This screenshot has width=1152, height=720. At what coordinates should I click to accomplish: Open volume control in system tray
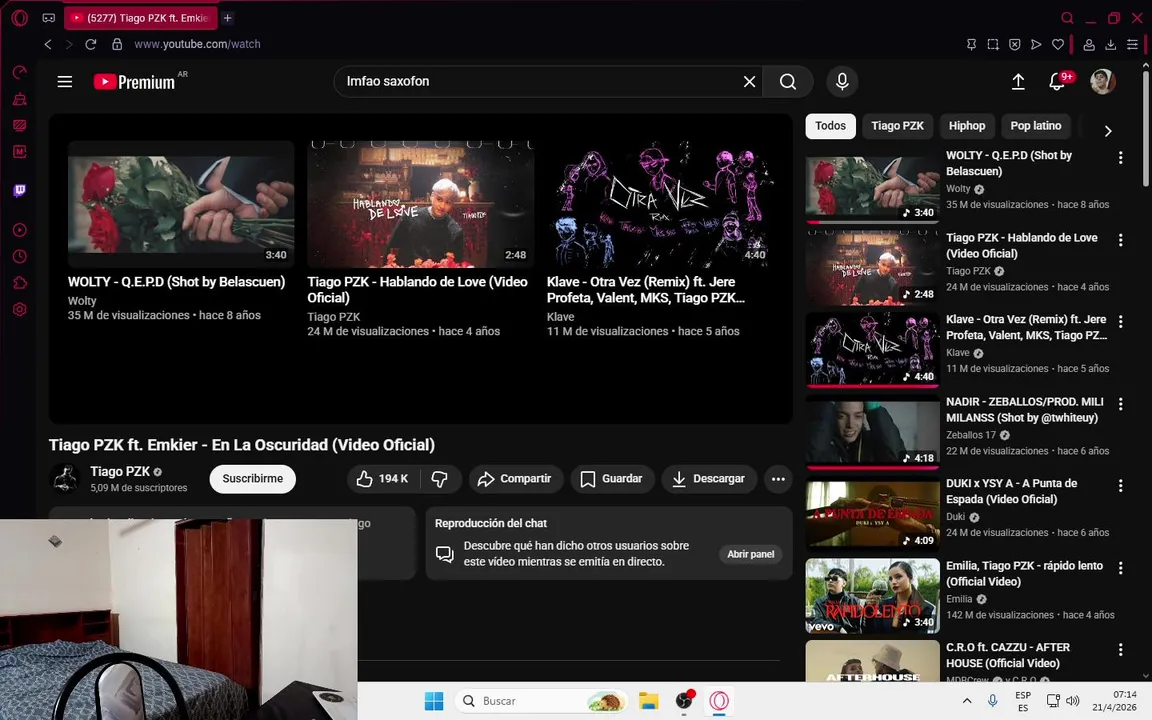pos(1073,701)
